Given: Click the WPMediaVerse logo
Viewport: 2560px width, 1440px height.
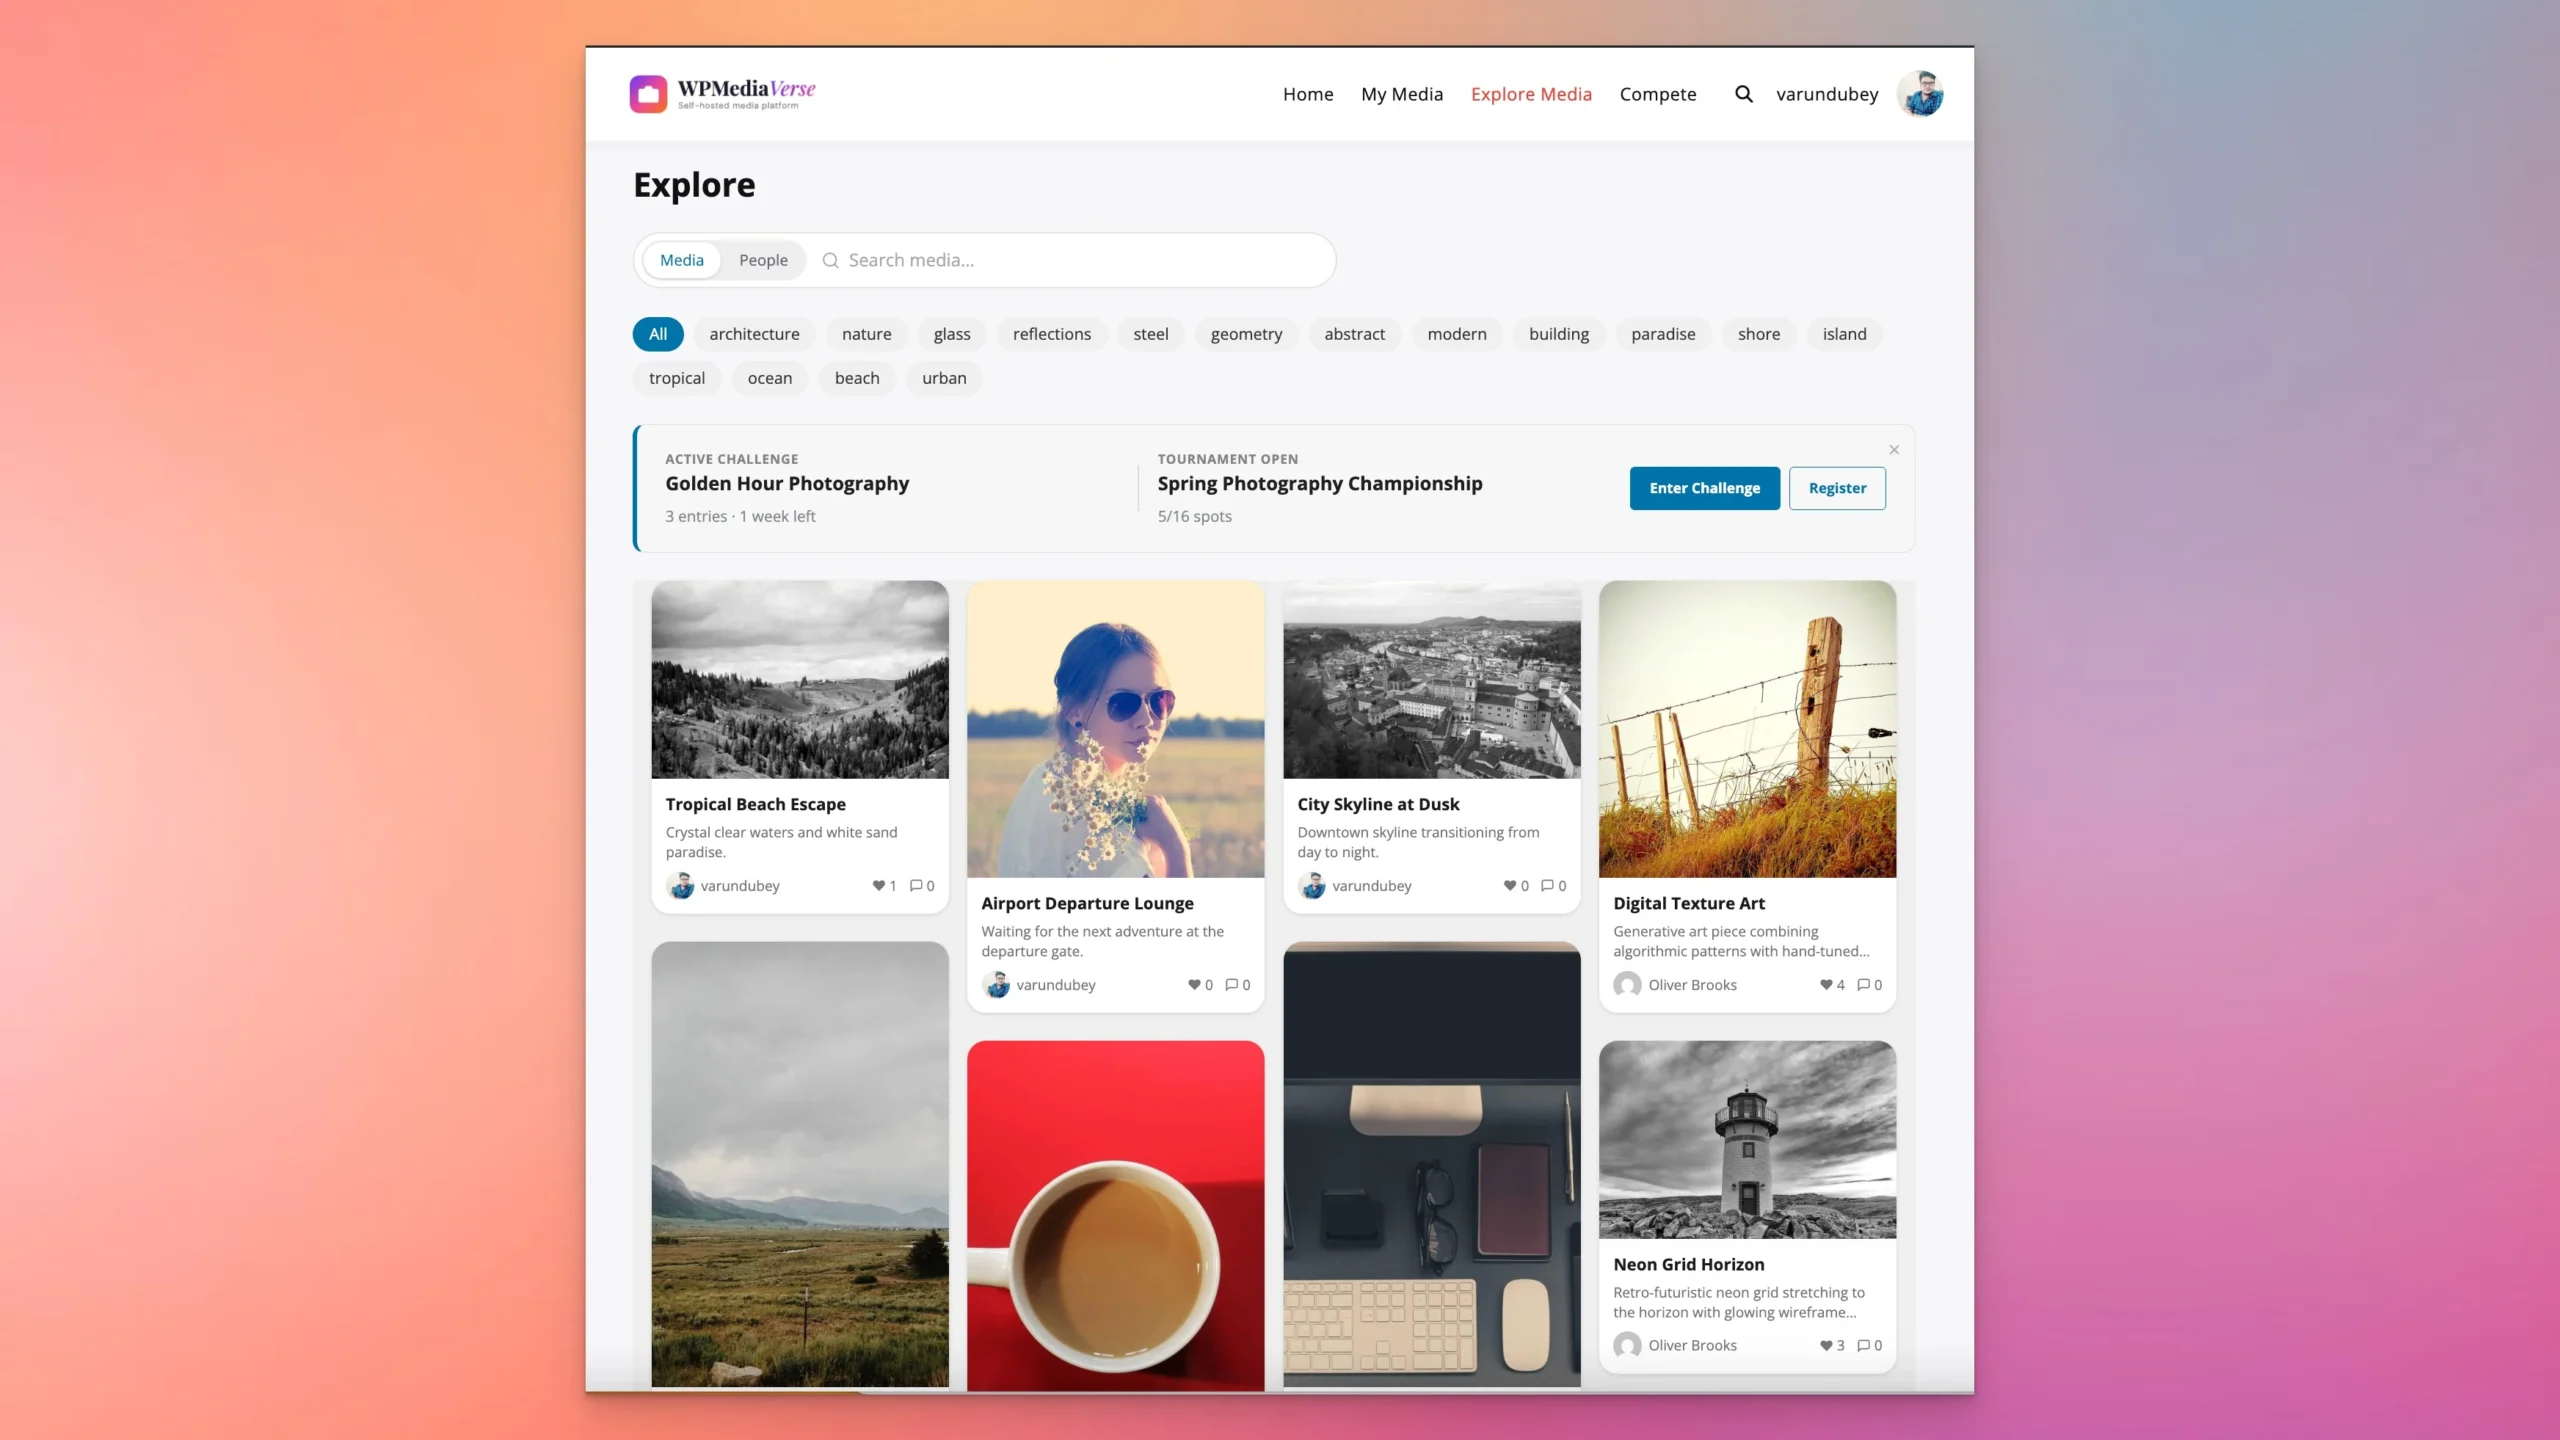Looking at the screenshot, I should pos(722,93).
